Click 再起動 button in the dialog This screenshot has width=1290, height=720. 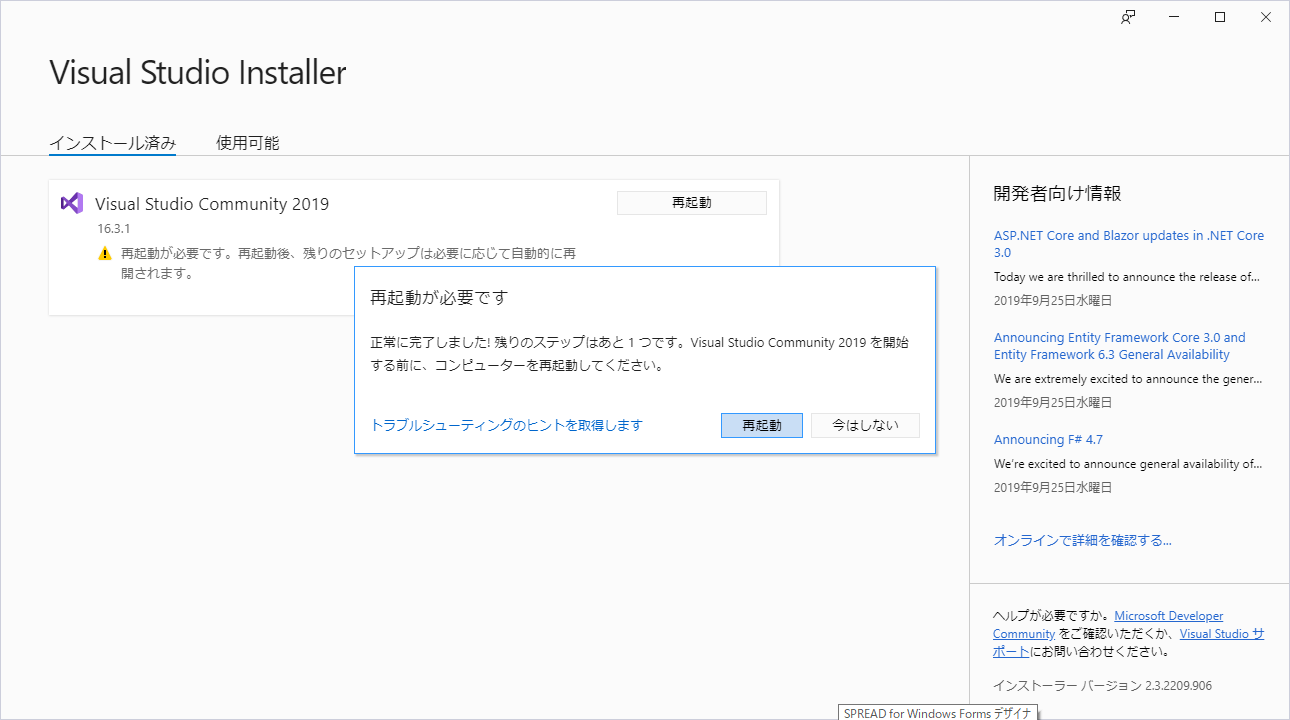(762, 425)
